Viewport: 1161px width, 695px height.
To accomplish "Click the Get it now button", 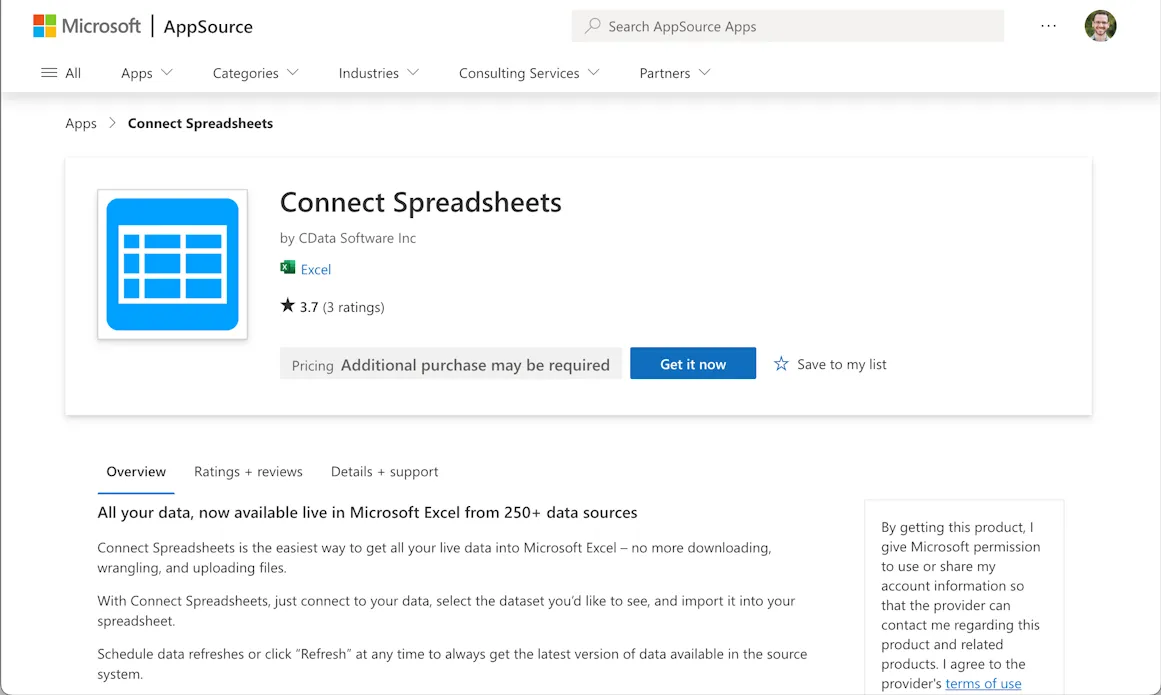I will [693, 364].
